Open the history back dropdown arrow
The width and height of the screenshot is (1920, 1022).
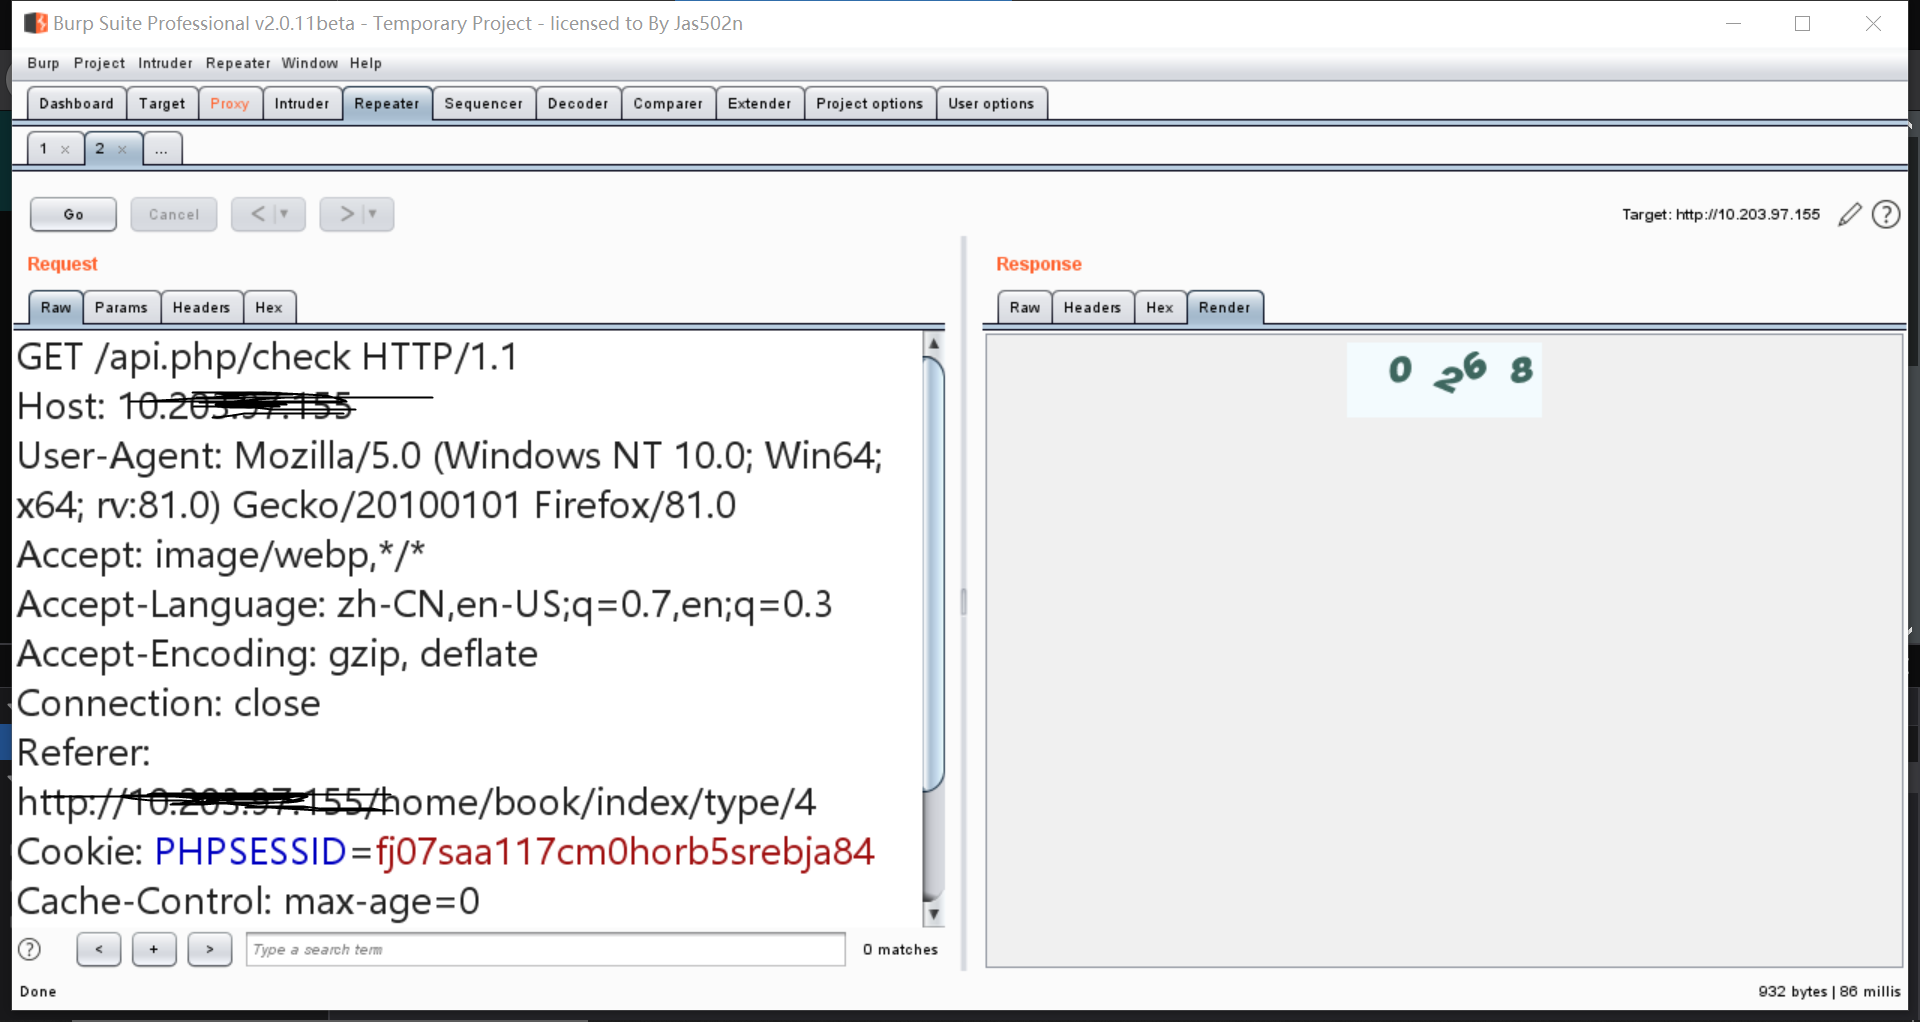coord(284,214)
